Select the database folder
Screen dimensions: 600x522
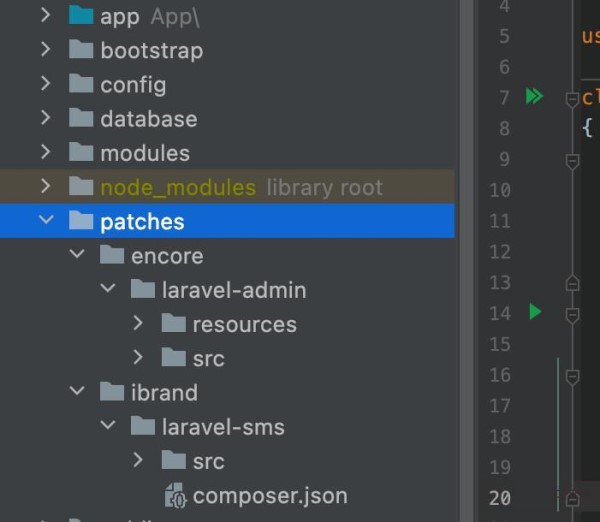[148, 119]
